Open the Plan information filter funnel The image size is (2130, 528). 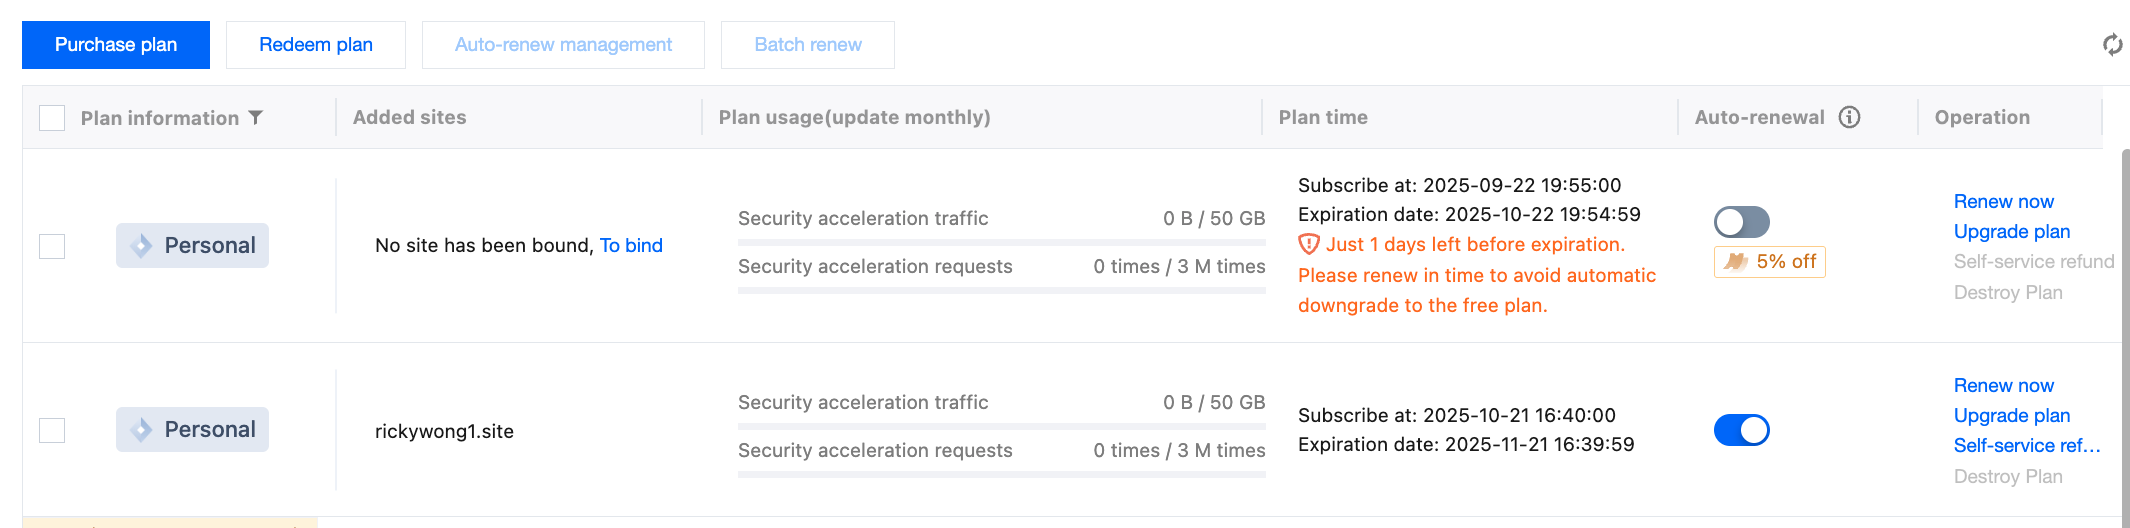click(256, 118)
